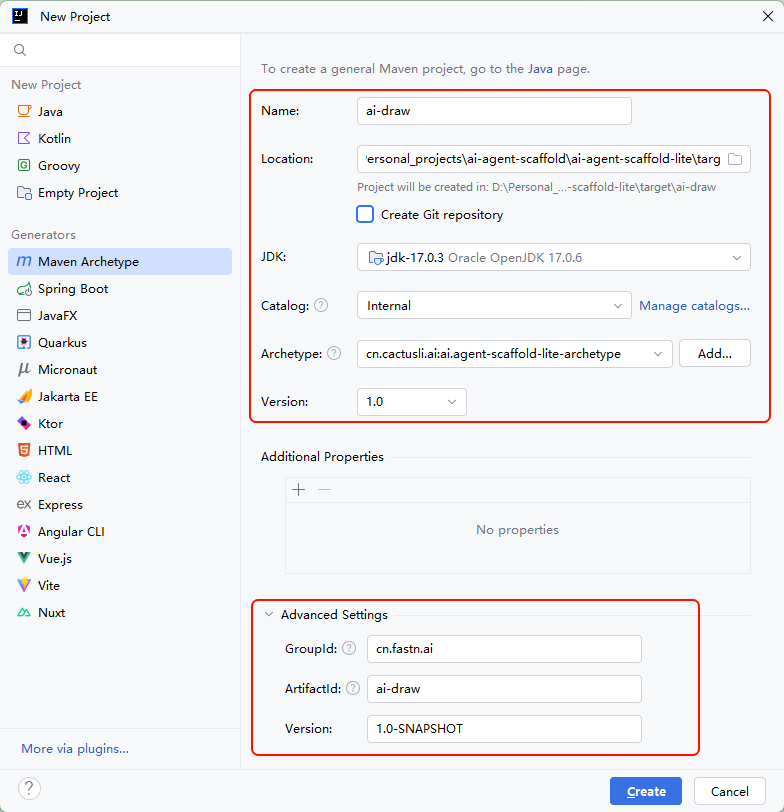Open help via bottom question mark button
Screen dimensions: 784x812
[x=29, y=789]
